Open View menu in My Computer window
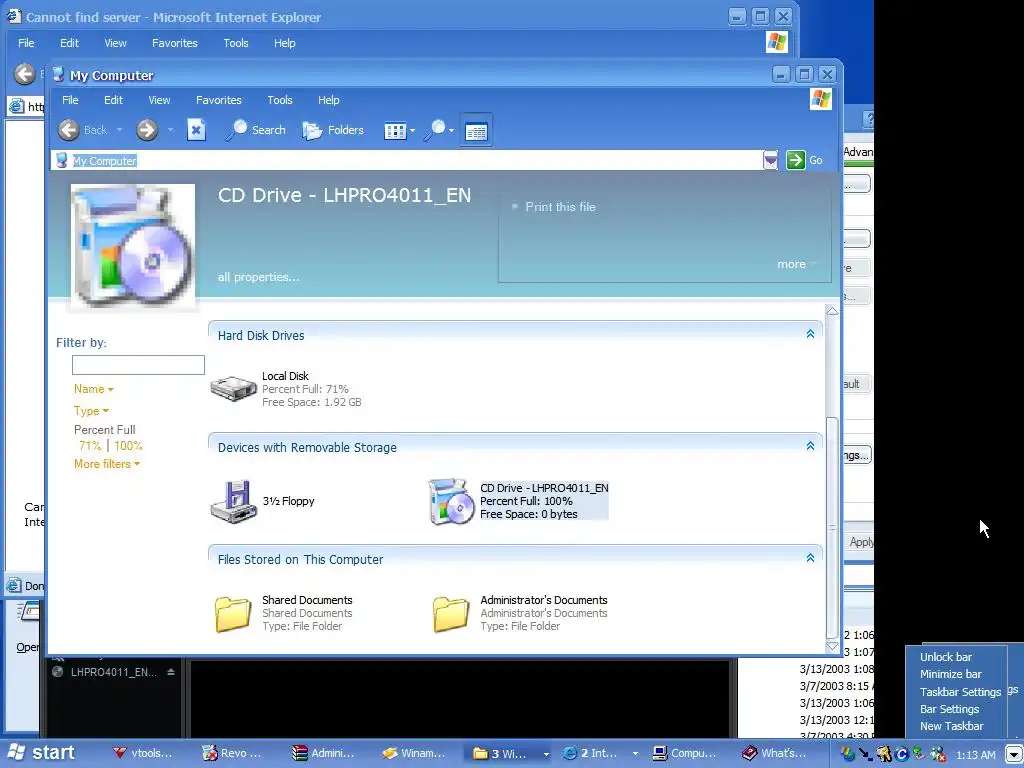 point(159,100)
